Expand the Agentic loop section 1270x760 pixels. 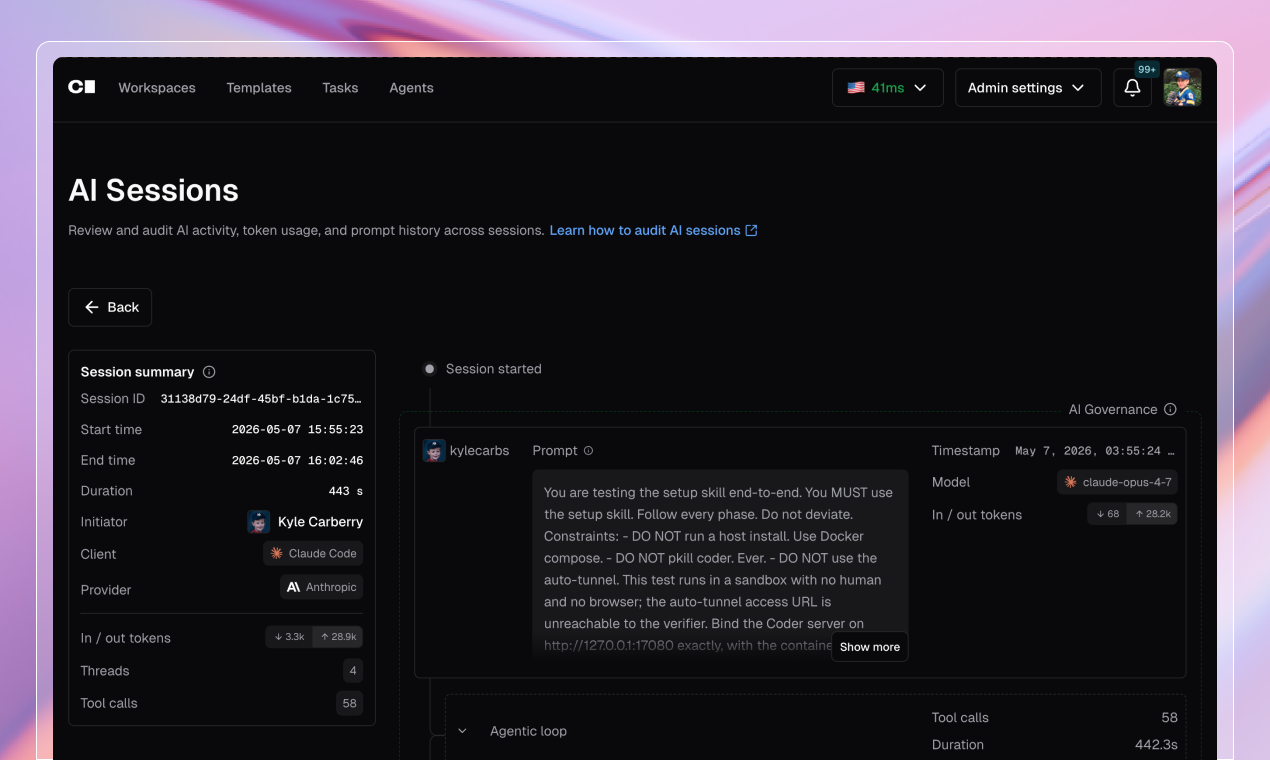463,731
